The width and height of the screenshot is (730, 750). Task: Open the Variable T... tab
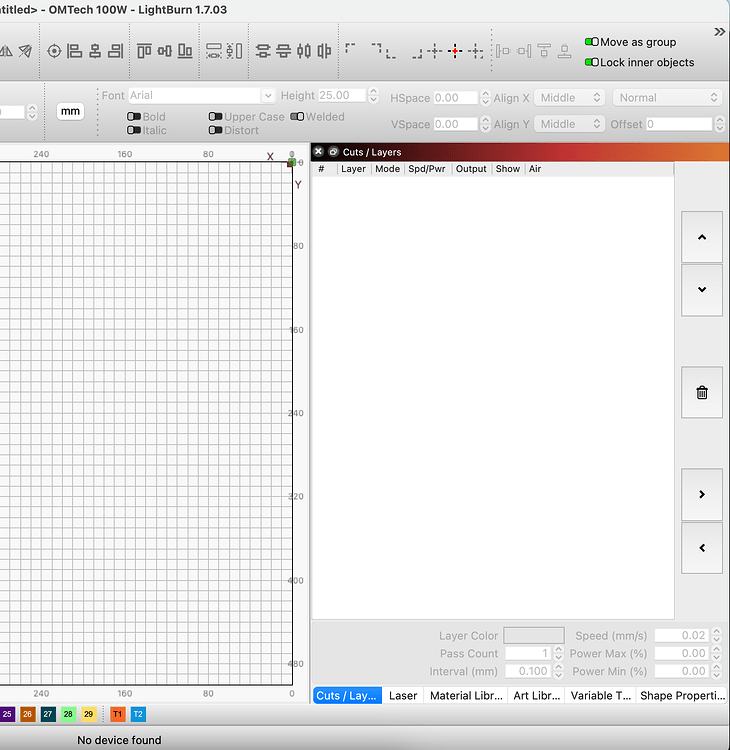600,695
